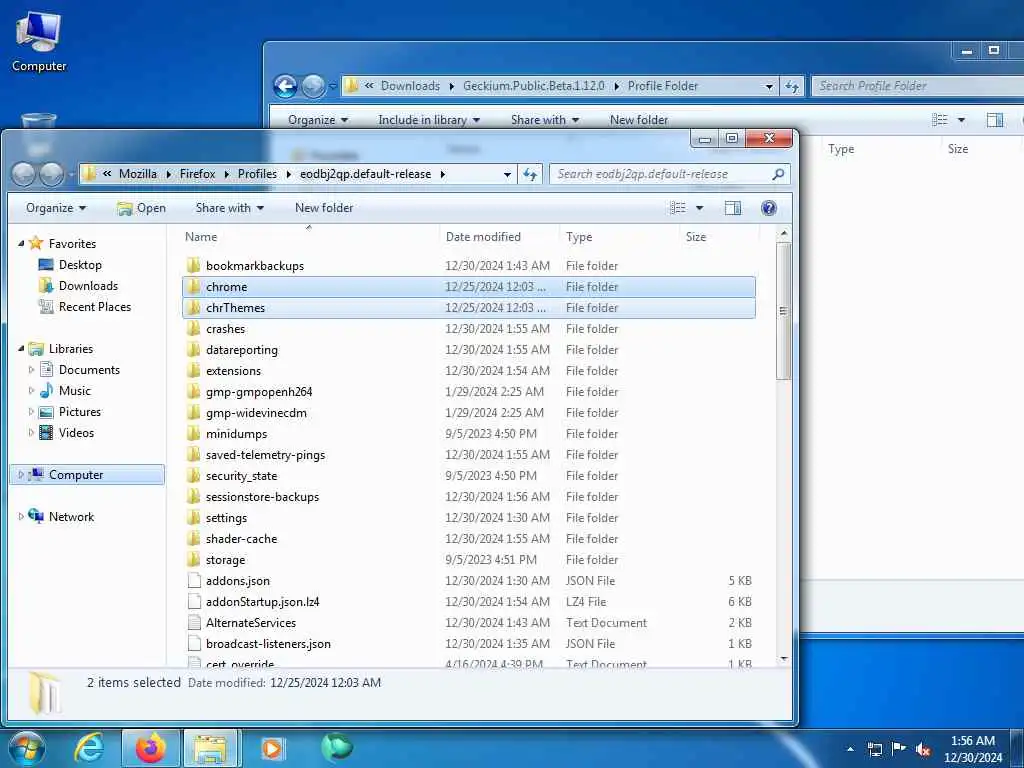Select Desktop in Favorites
Screen dimensions: 1024x768
click(80, 265)
